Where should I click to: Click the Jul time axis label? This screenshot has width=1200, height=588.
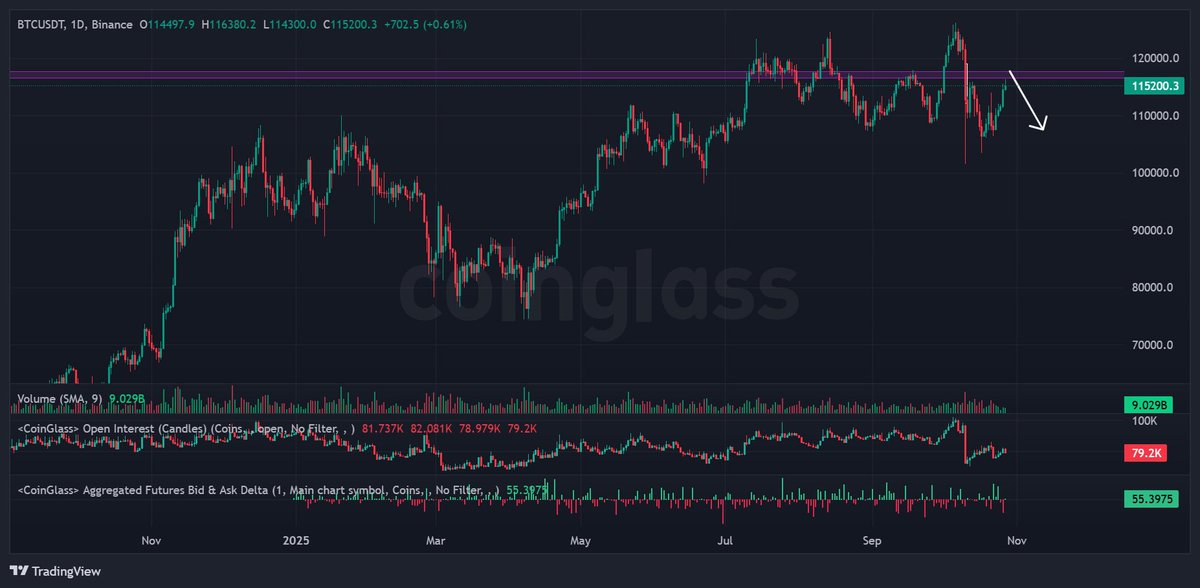tap(724, 539)
